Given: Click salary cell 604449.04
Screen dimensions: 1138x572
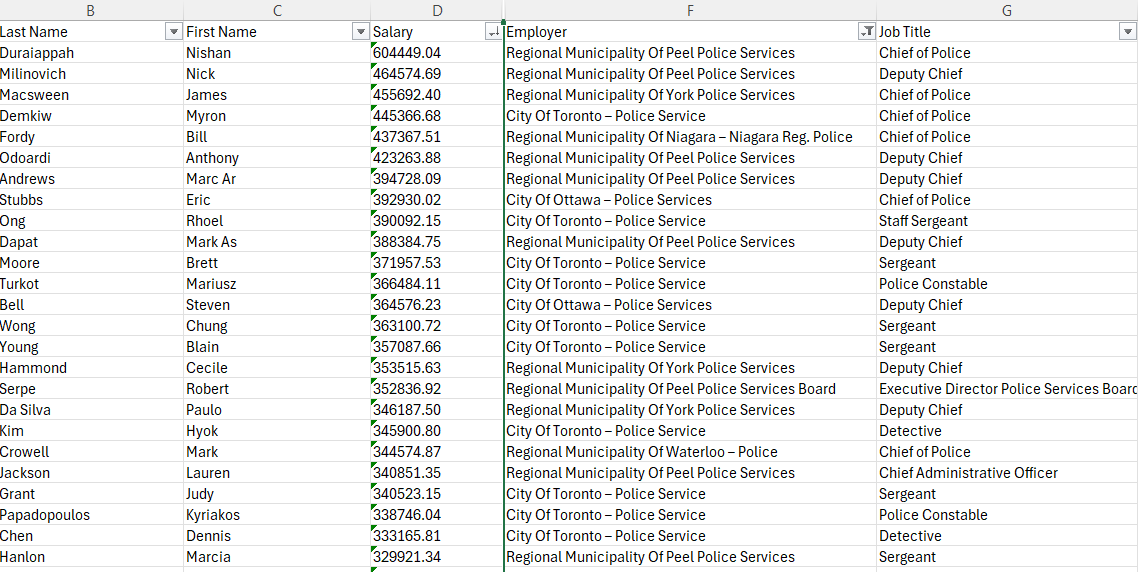Looking at the screenshot, I should click(437, 52).
